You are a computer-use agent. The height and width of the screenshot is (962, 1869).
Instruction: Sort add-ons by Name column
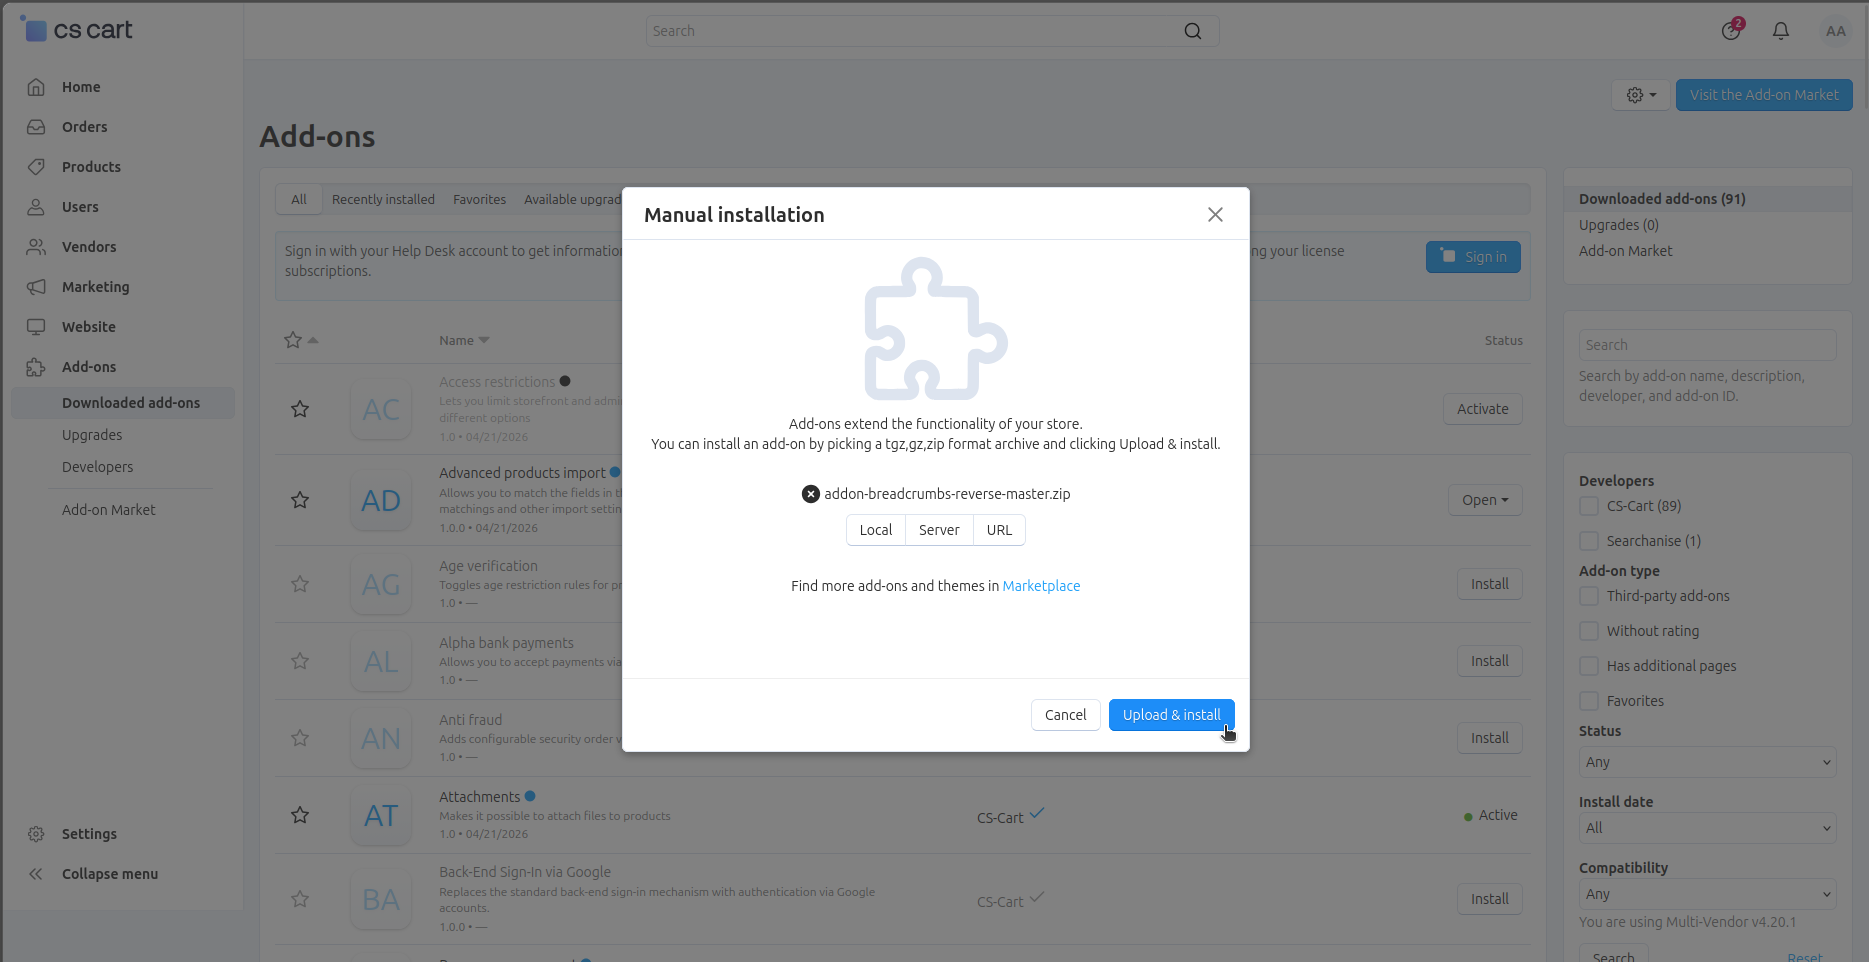tap(464, 340)
